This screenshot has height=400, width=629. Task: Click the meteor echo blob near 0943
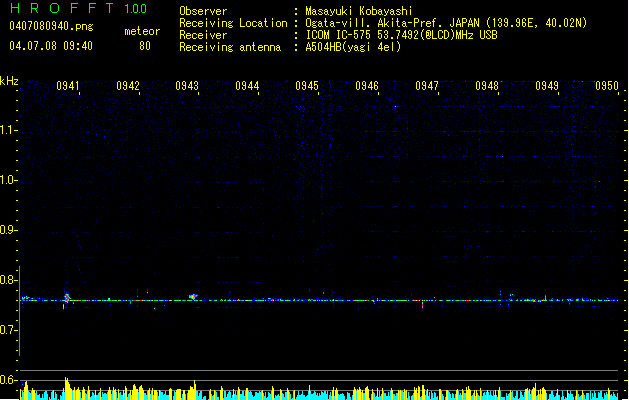point(193,297)
